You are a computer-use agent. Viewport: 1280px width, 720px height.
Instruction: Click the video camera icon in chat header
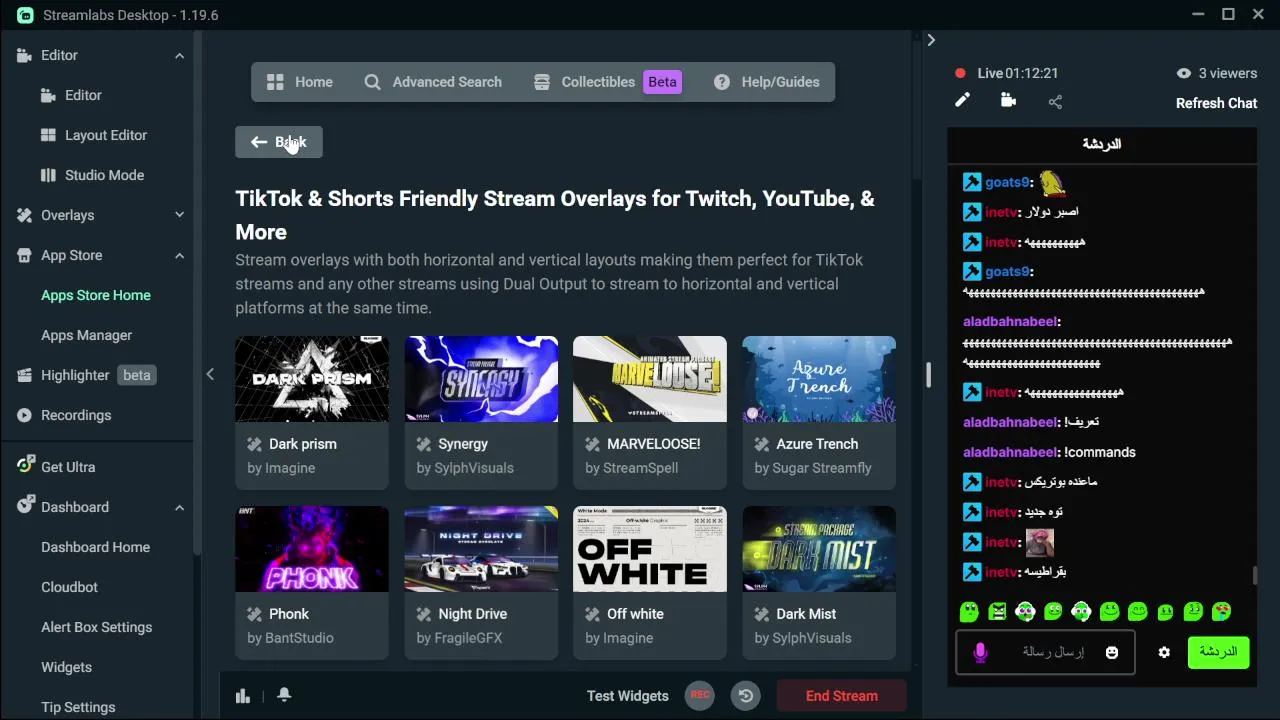click(x=1008, y=100)
